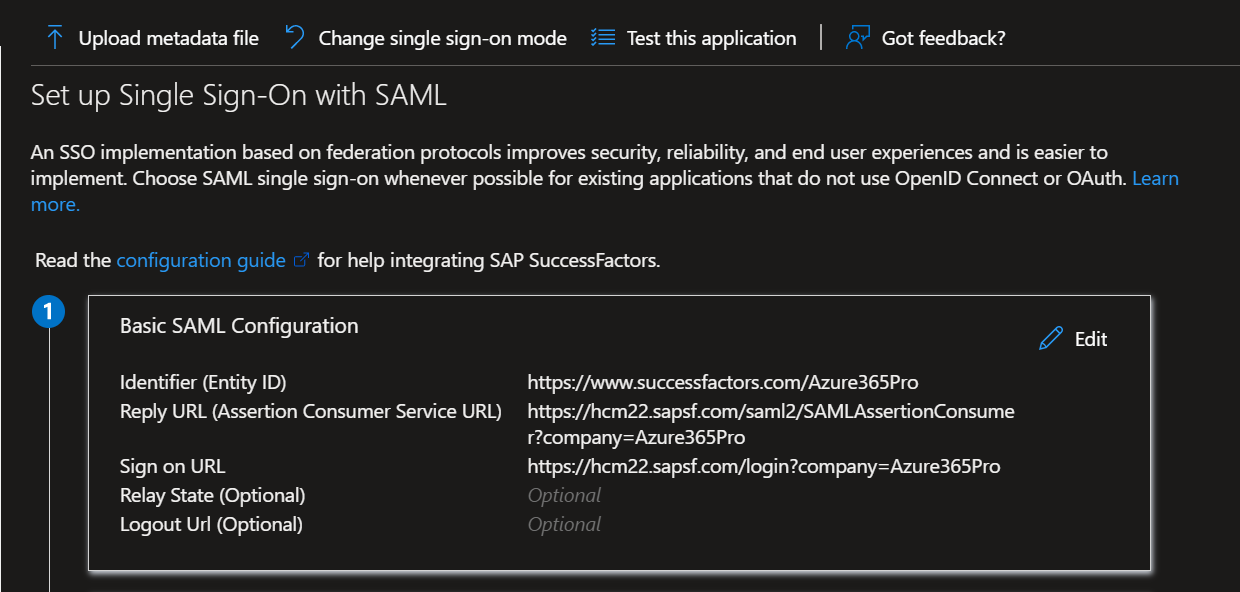Open Upload metadata file
Image resolution: width=1240 pixels, height=592 pixels.
point(152,38)
